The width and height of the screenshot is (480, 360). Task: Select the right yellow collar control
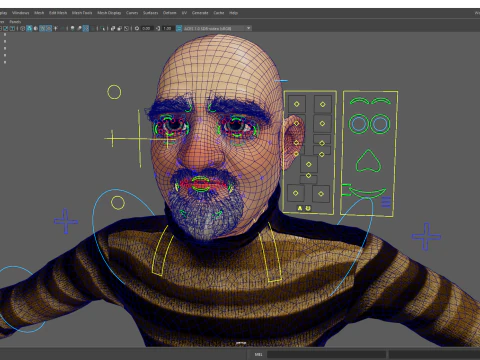[x=270, y=252]
